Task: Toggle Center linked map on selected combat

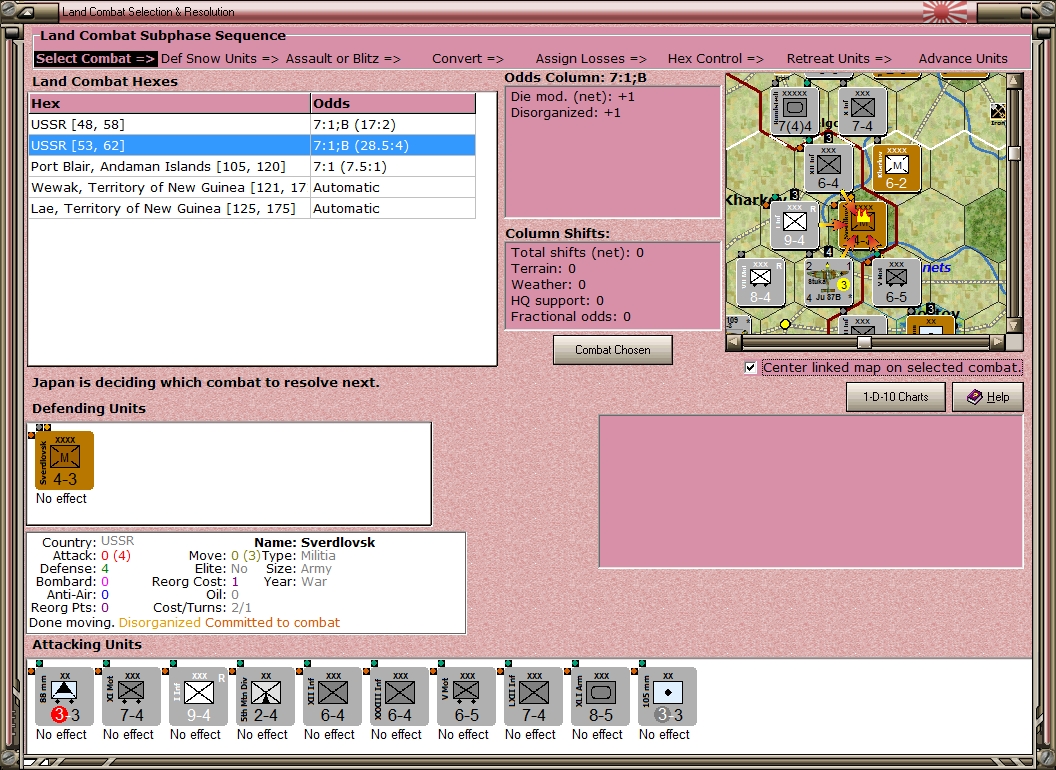Action: [x=750, y=368]
